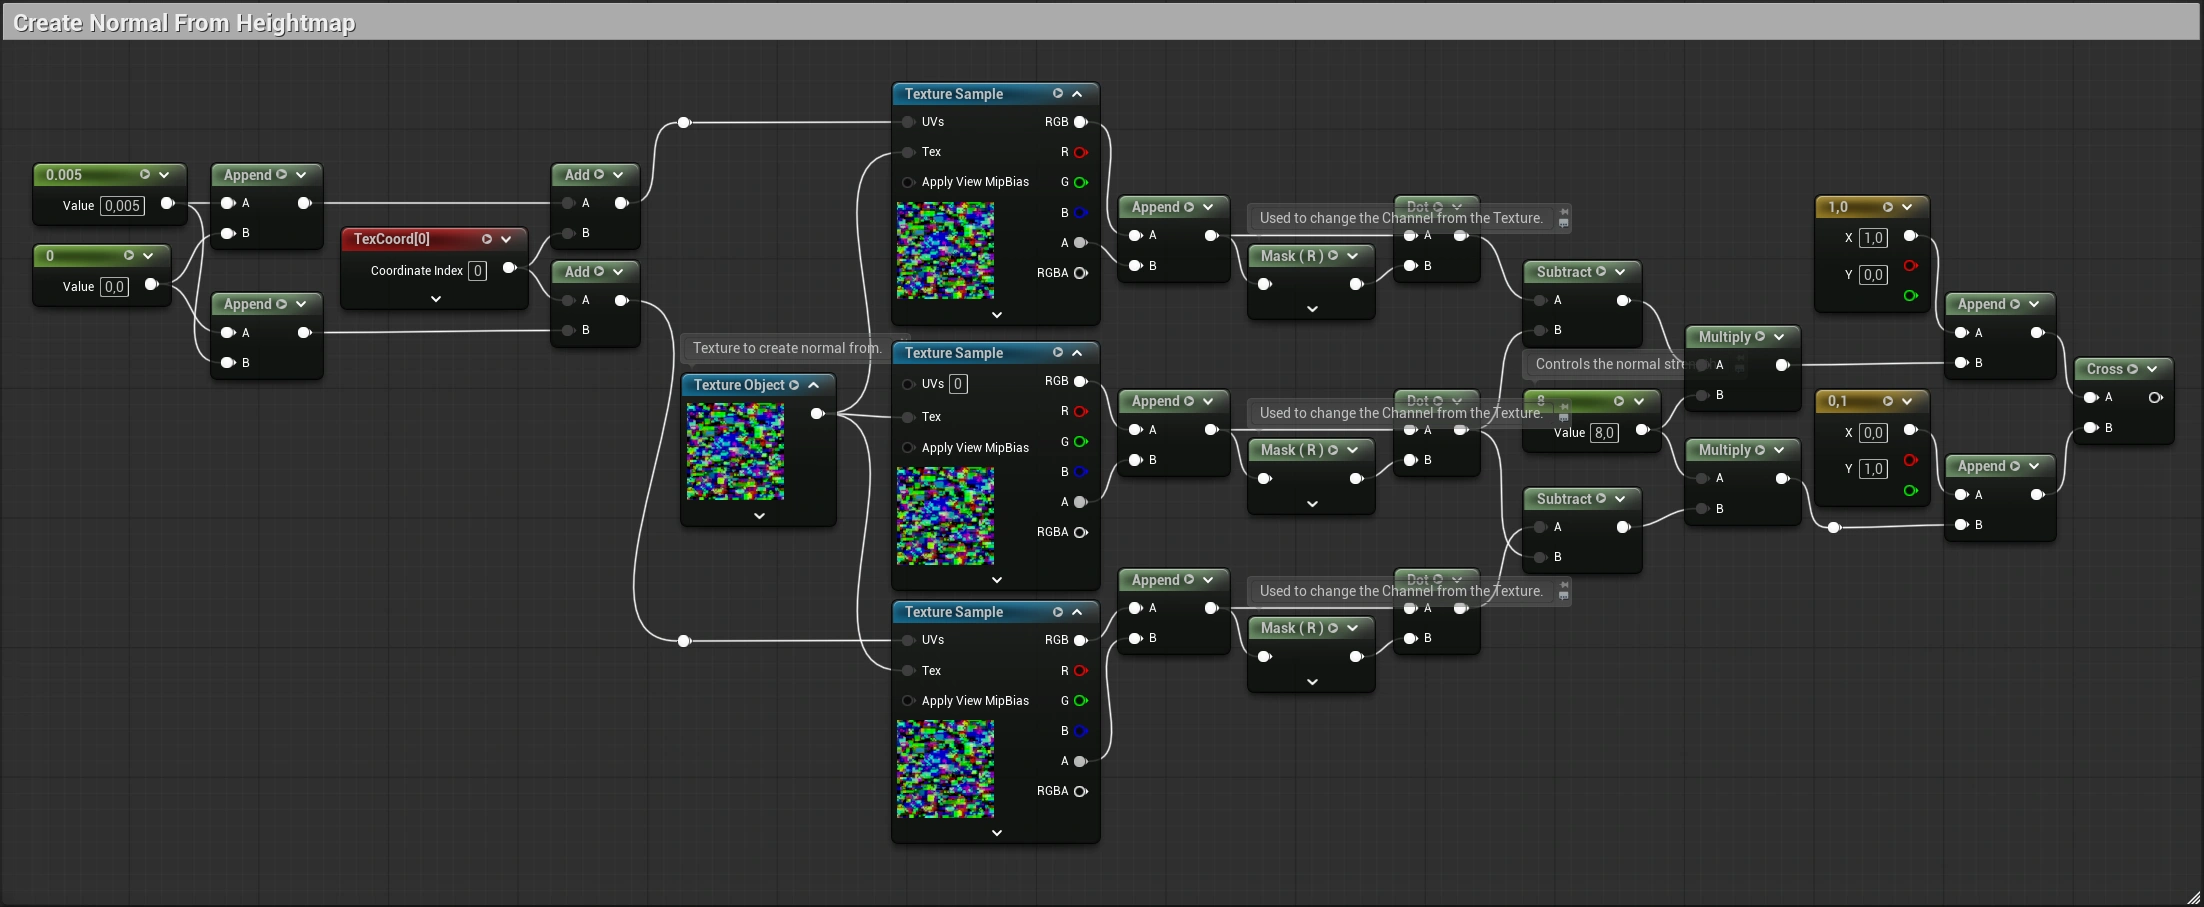
Task: Select the output pin of the 8,0 Value
Action: pos(1641,430)
